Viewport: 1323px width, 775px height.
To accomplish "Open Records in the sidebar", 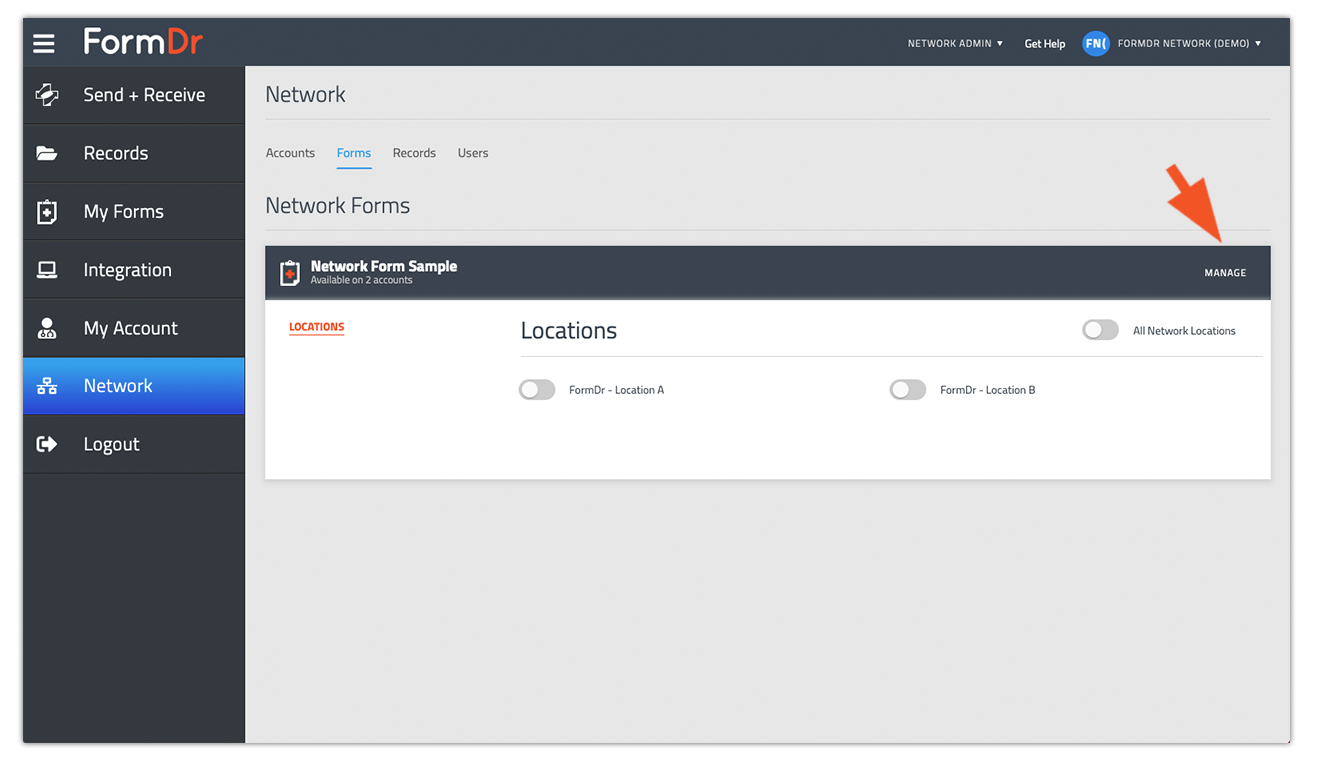I will [134, 153].
